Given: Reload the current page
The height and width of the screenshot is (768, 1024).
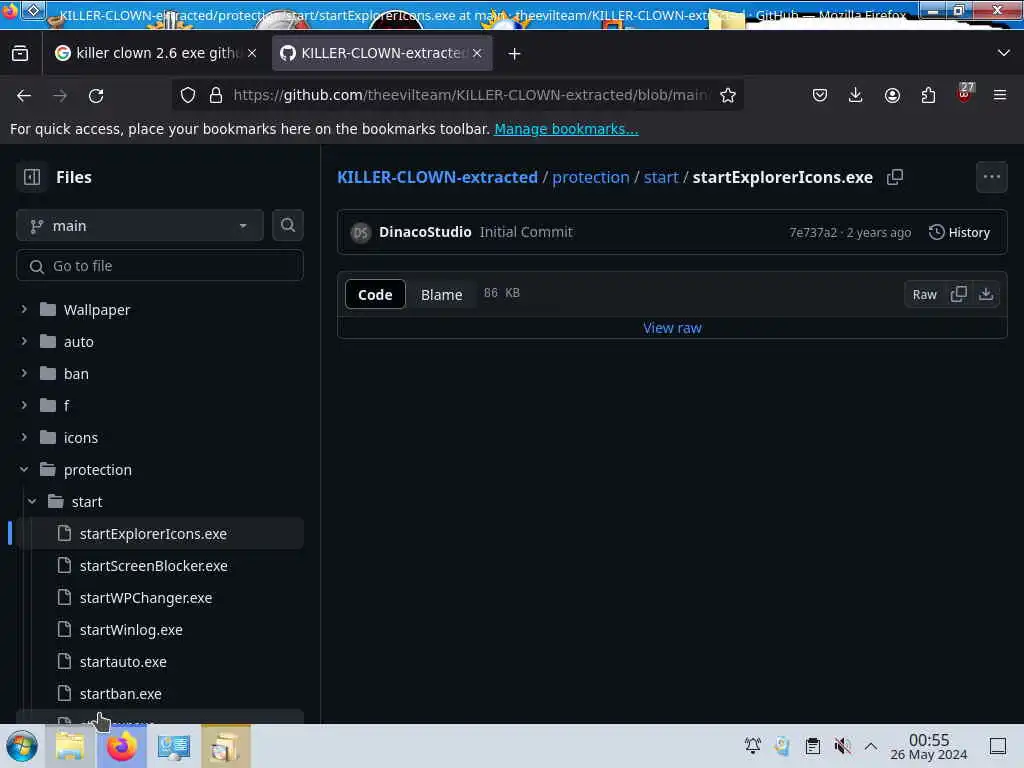Looking at the screenshot, I should (96, 96).
